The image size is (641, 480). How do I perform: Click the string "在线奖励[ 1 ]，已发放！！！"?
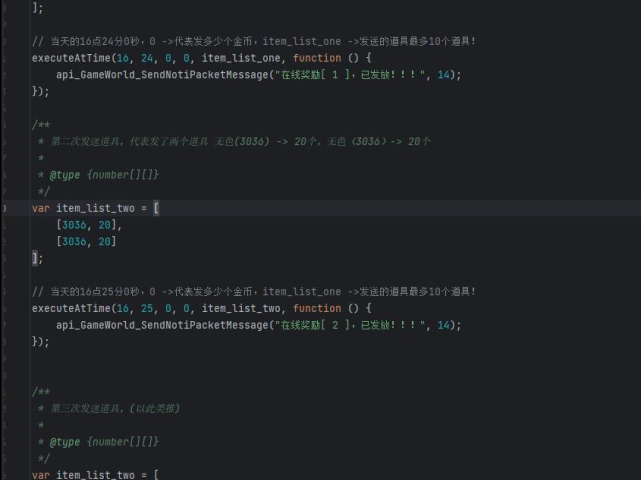click(352, 75)
